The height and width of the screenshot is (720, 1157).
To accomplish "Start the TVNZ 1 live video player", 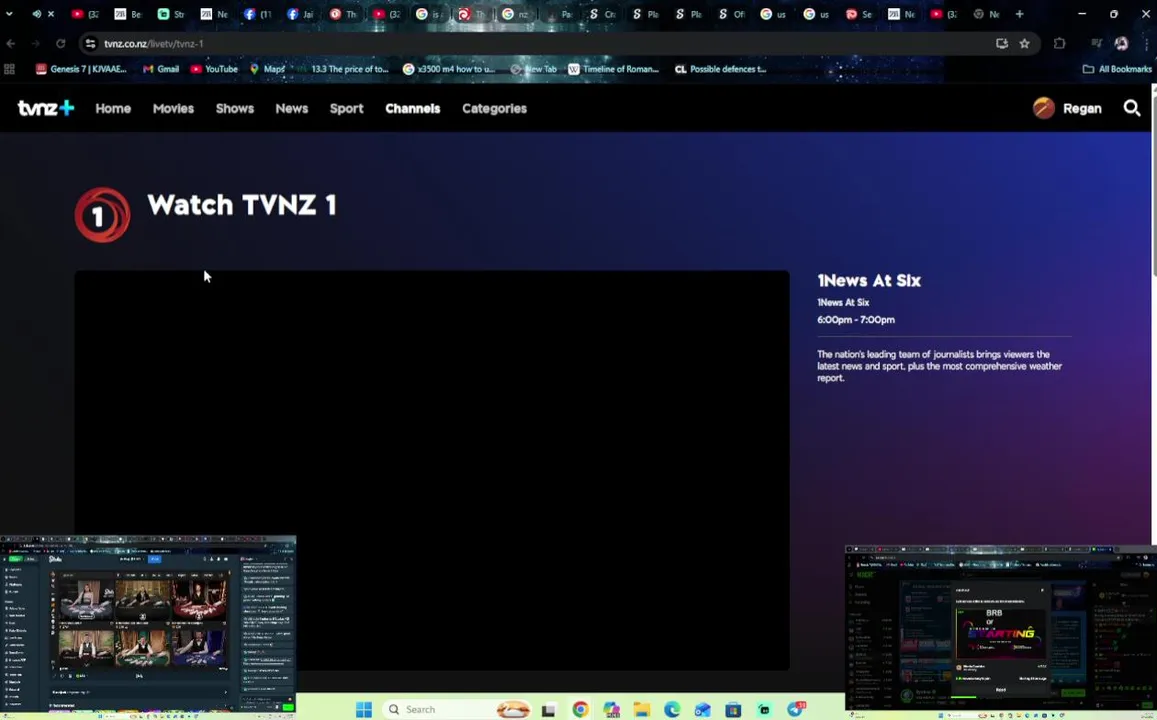I will coord(432,470).
